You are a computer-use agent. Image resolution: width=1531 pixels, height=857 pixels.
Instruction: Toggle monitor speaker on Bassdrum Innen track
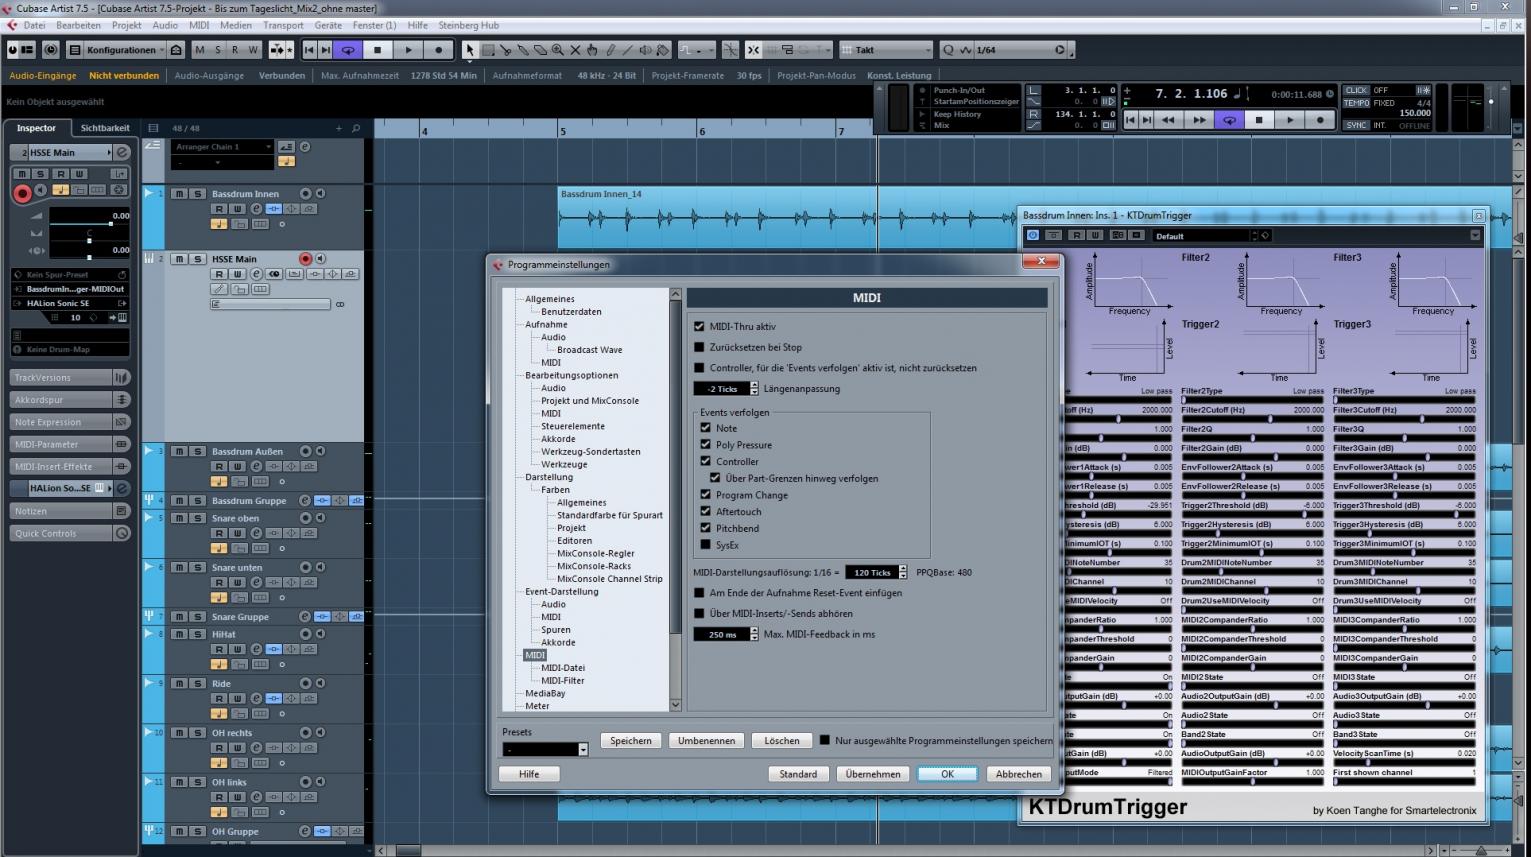pyautogui.click(x=320, y=194)
